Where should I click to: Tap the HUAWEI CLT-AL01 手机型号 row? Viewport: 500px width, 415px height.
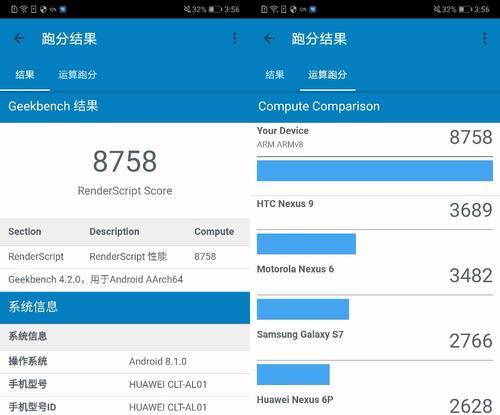125,384
